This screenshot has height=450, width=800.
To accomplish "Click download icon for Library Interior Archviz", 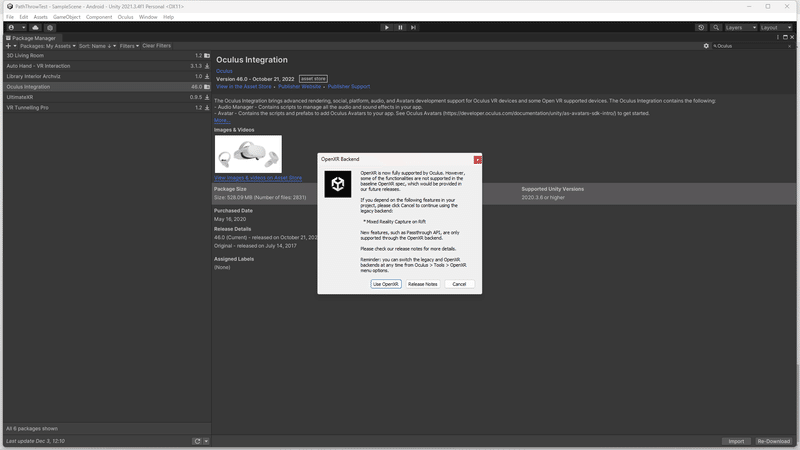I will pos(207,77).
